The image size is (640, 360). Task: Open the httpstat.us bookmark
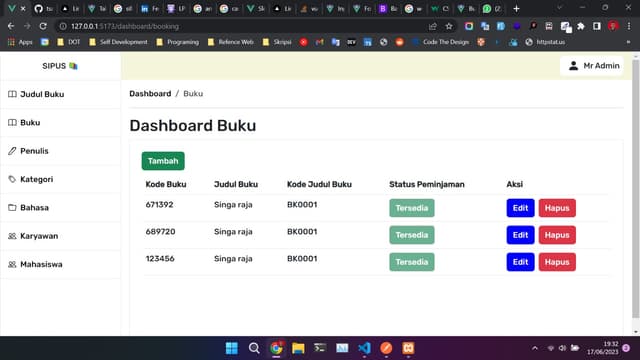point(545,42)
